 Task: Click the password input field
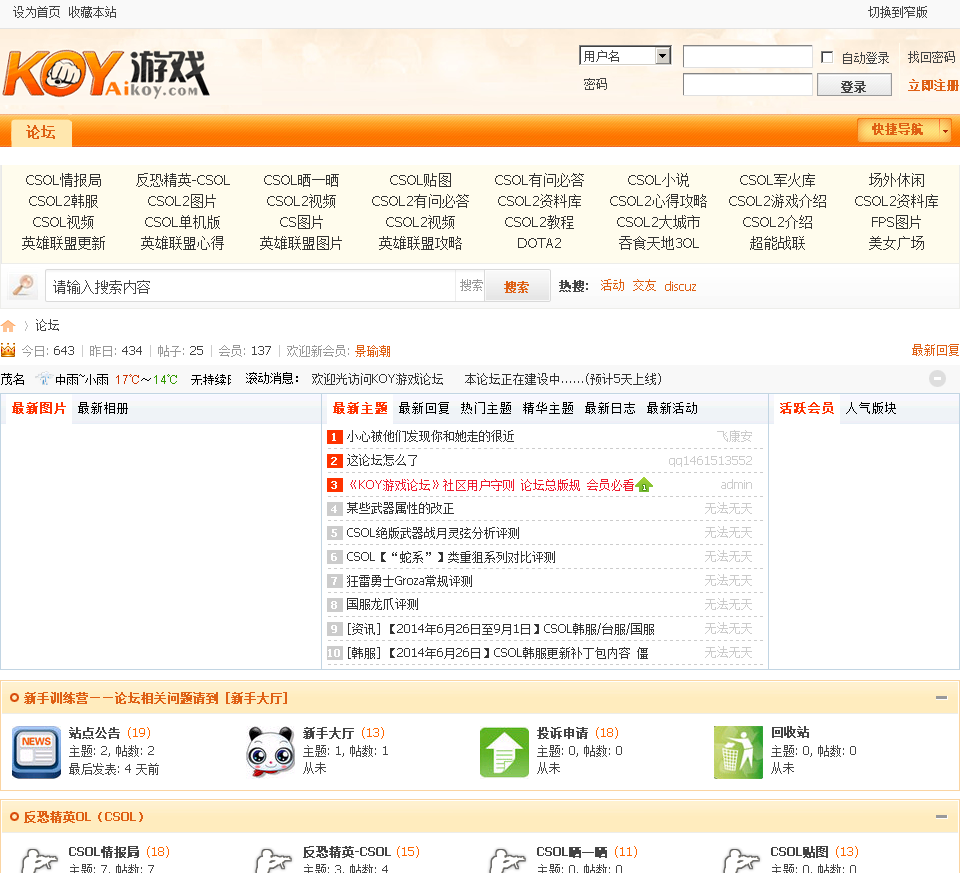pos(748,84)
